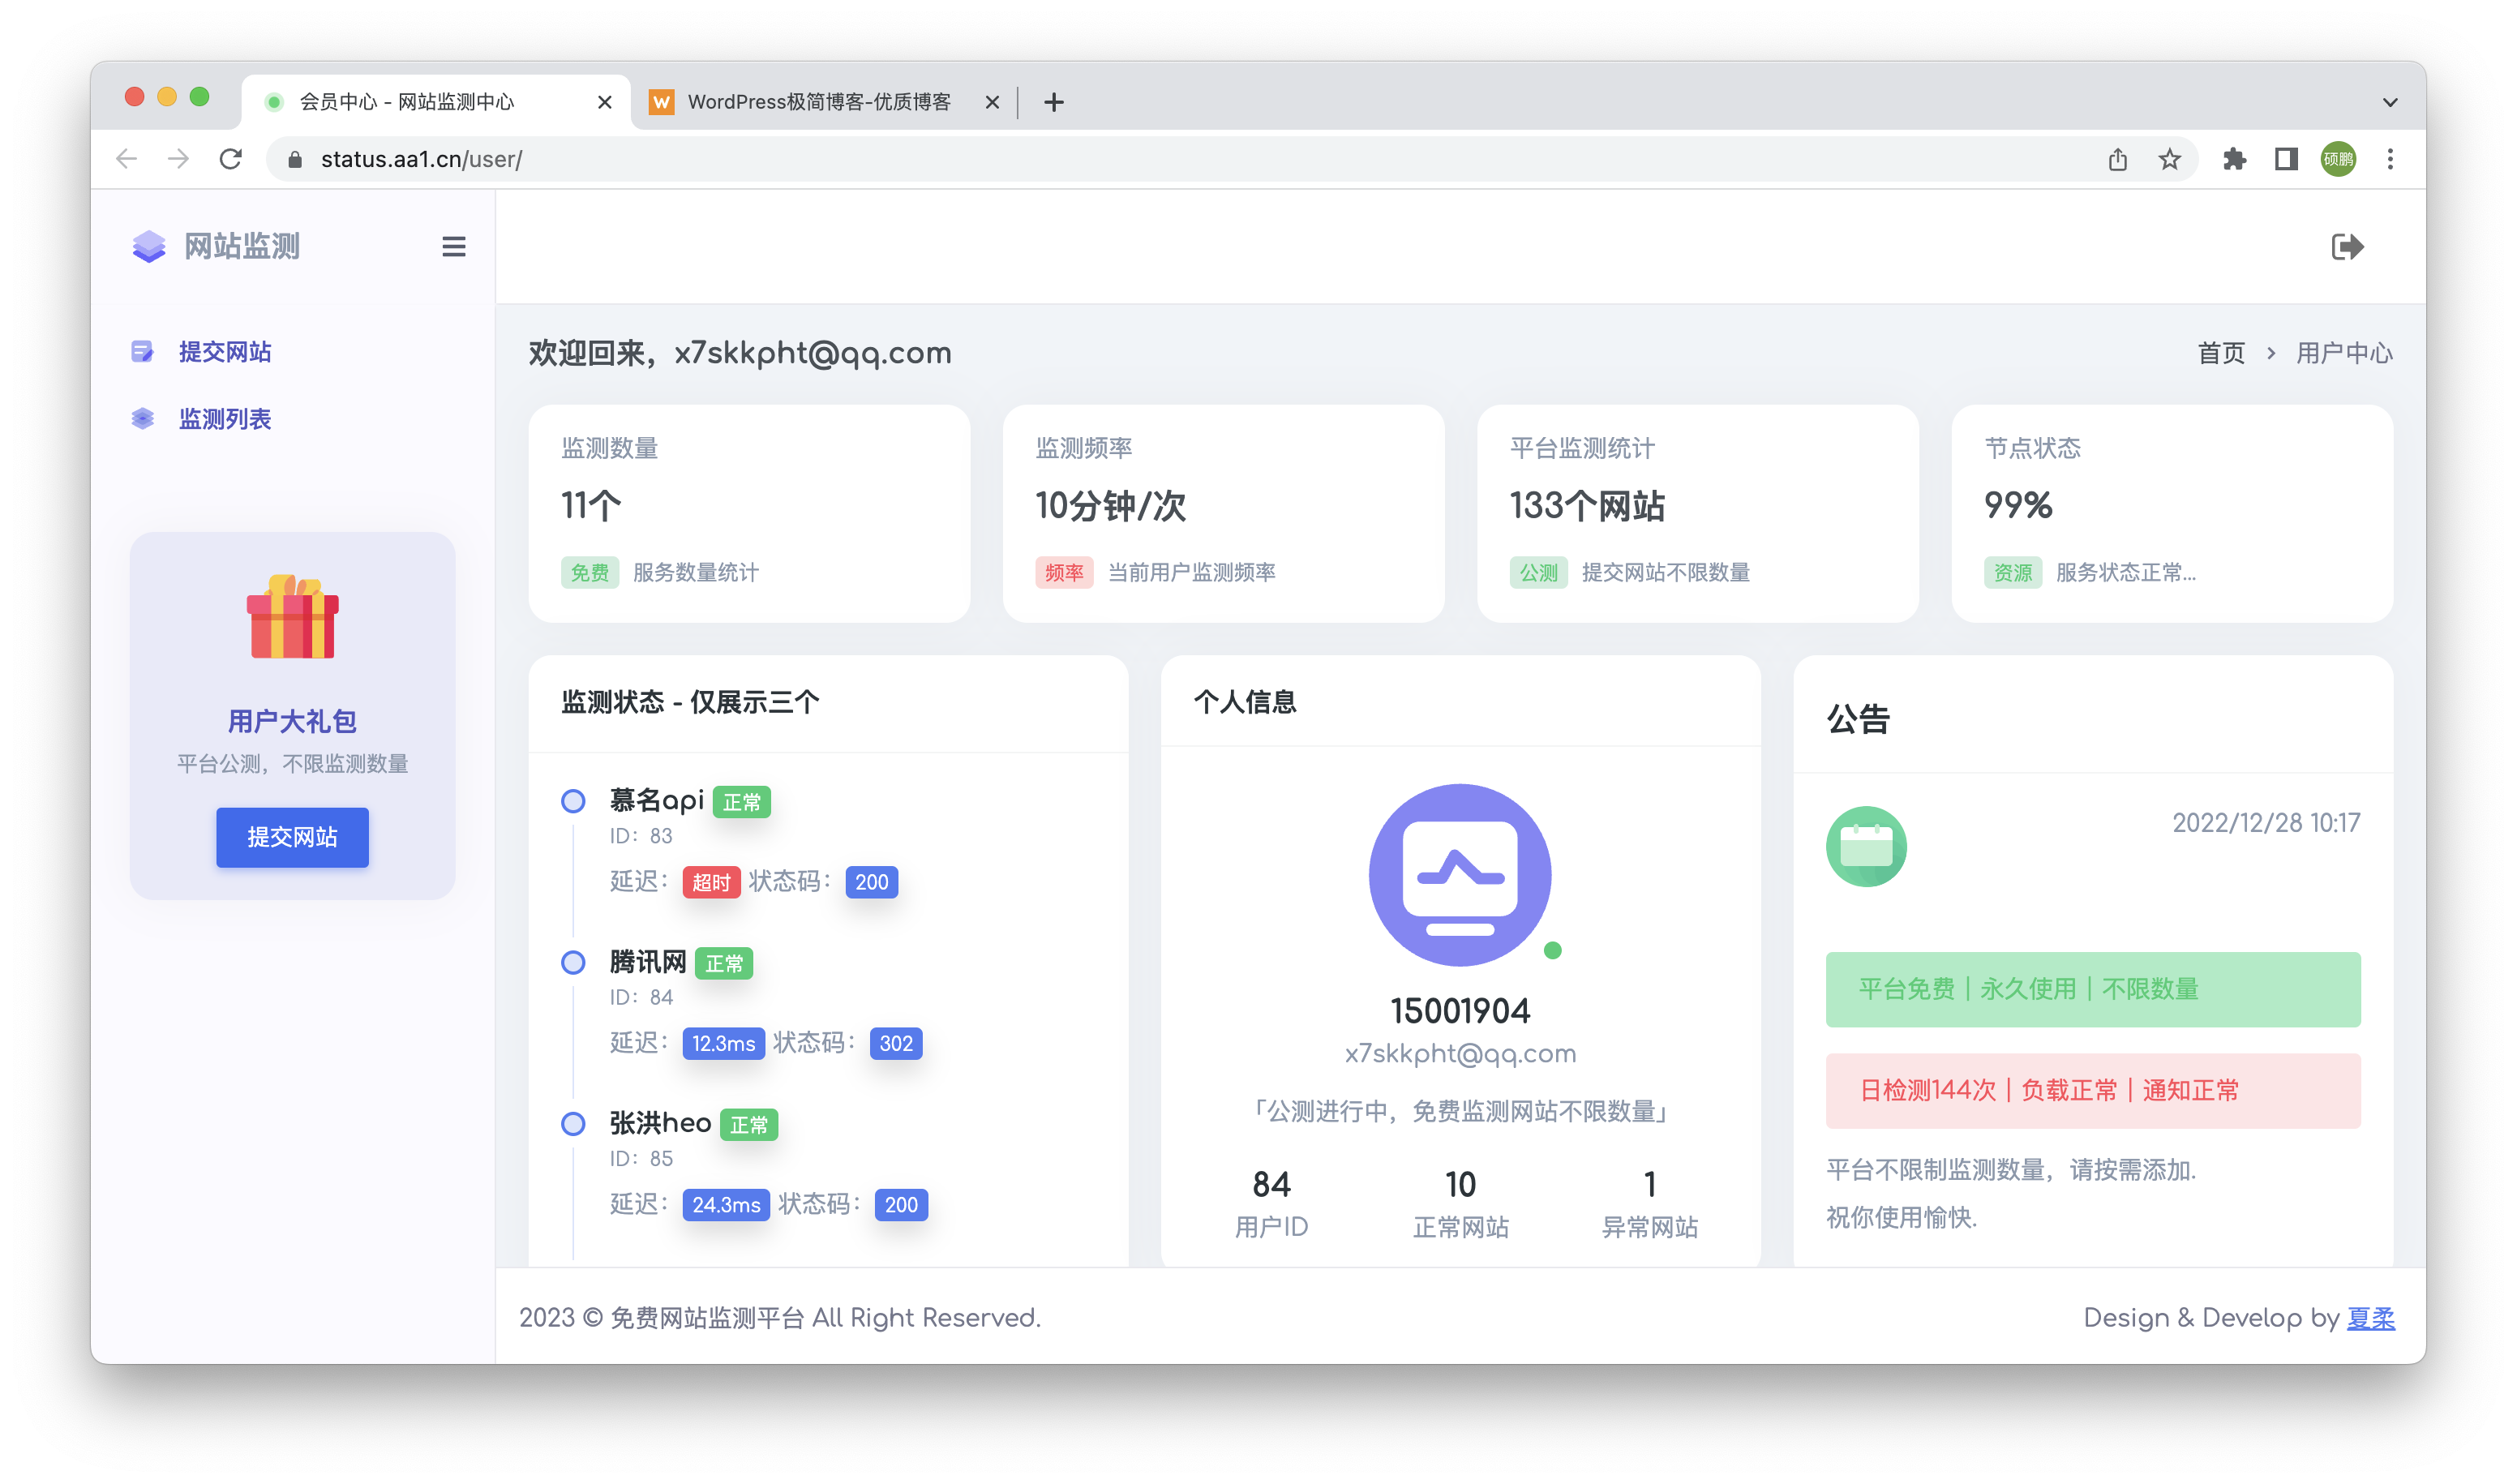Click the 302 status code badge
2517x1484 pixels.
pyautogui.click(x=895, y=1043)
